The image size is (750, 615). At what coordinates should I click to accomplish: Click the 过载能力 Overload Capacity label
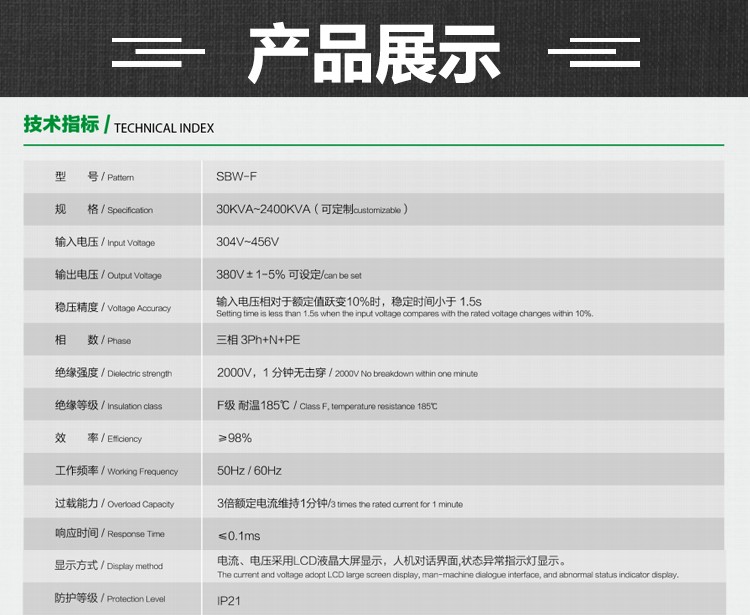[114, 504]
